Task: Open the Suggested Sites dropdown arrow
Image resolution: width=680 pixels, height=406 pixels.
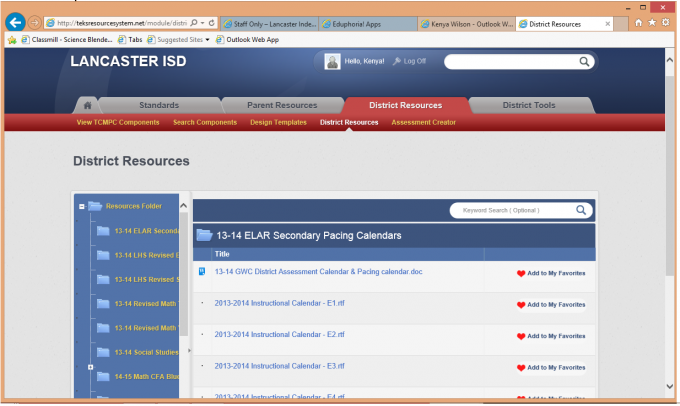Action: tap(207, 40)
